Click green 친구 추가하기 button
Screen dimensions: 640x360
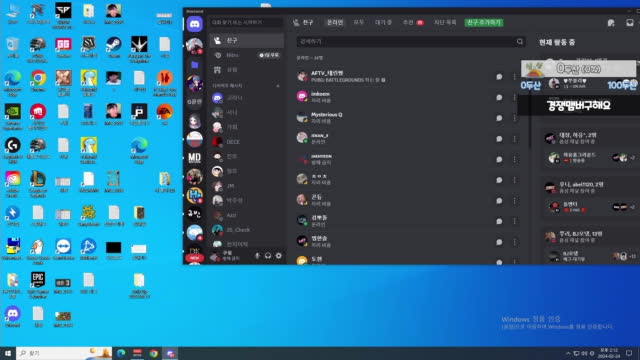coord(484,22)
